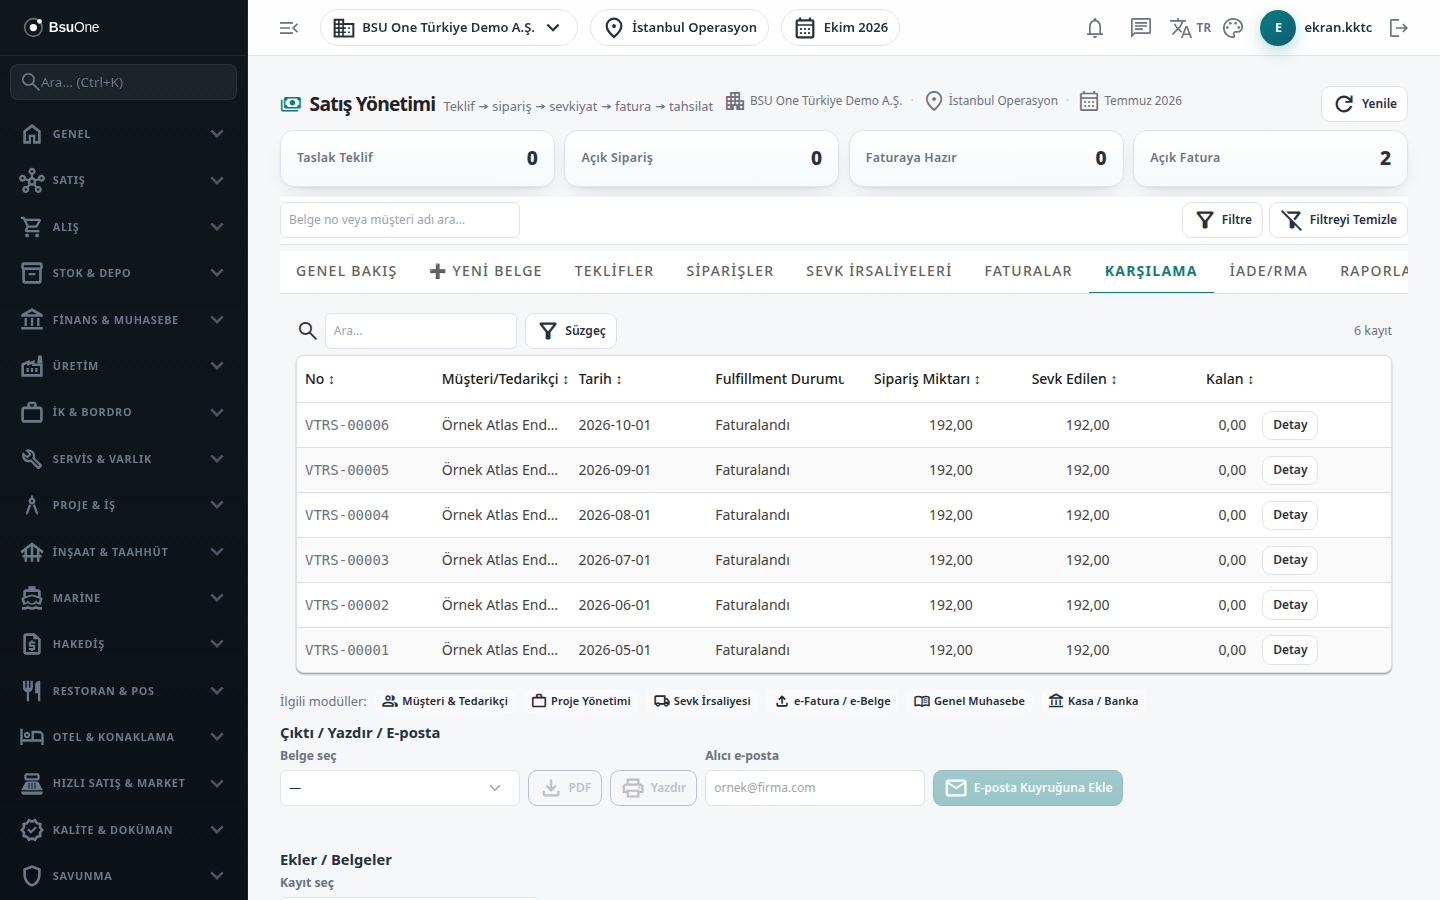Open the Kasa / Banka related module link
This screenshot has height=900, width=1440.
pyautogui.click(x=1093, y=701)
